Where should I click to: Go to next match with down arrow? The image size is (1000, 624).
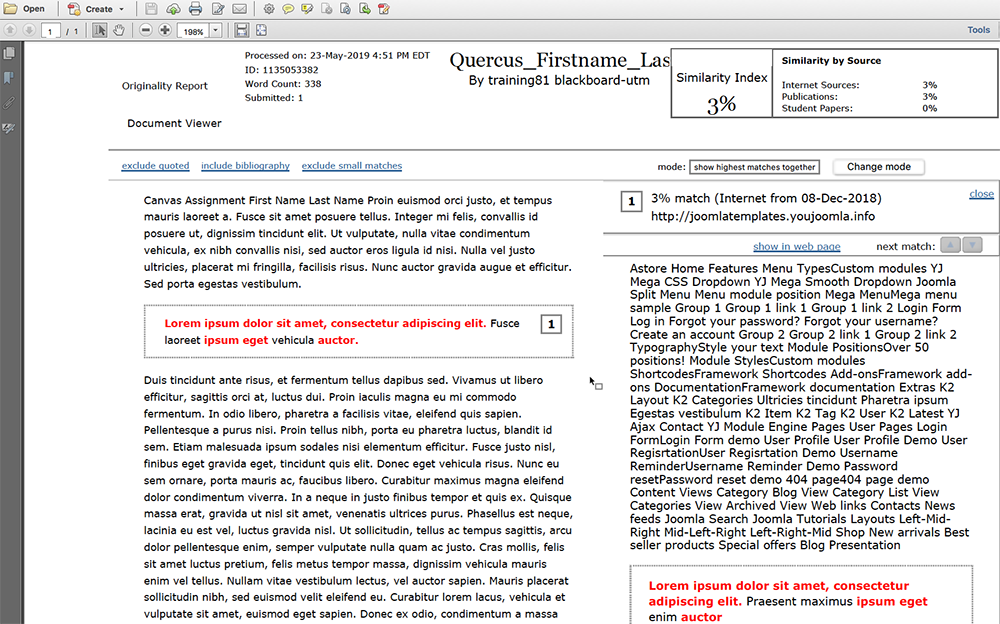973,245
